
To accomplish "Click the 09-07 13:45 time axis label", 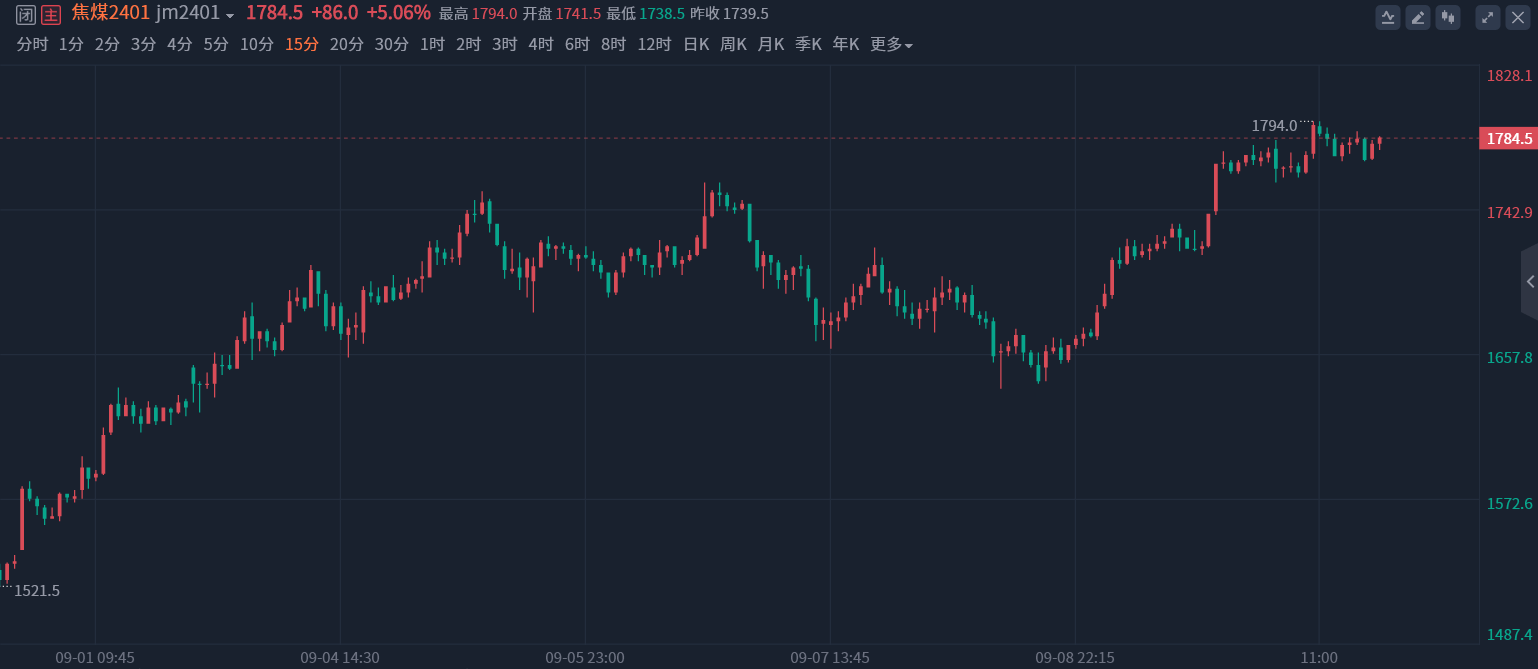I will 830,658.
